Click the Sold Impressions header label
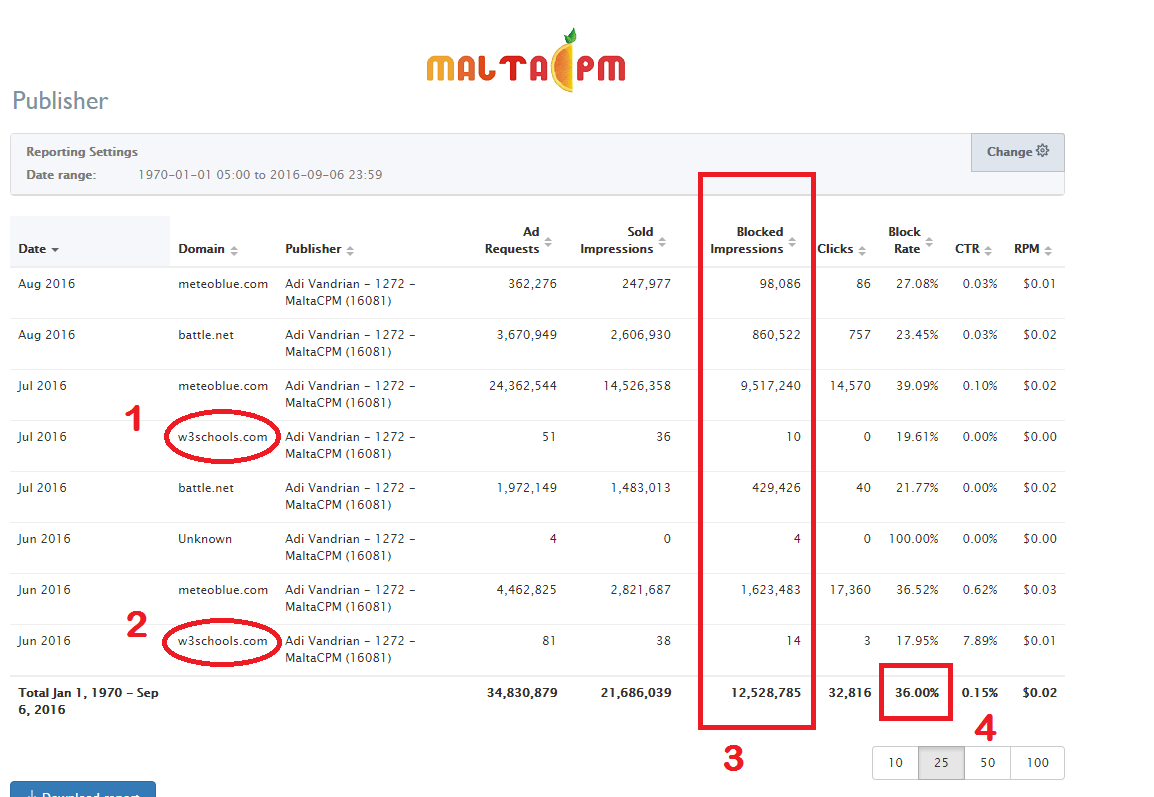 617,240
